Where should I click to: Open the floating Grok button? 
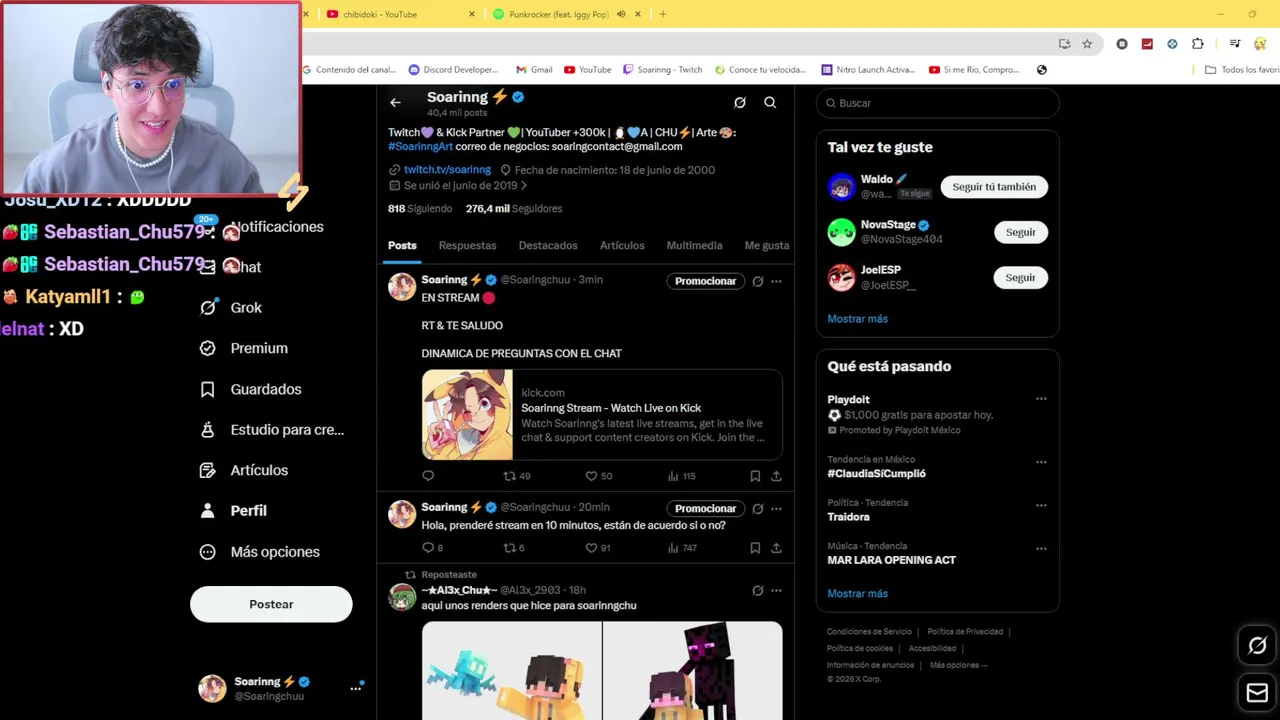[1257, 645]
